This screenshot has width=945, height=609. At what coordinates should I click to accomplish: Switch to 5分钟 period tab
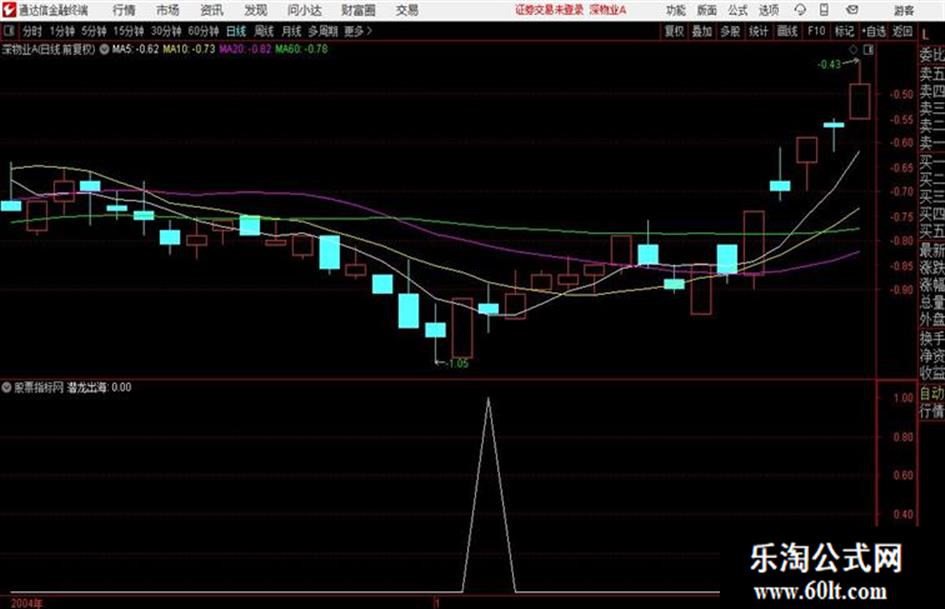94,31
